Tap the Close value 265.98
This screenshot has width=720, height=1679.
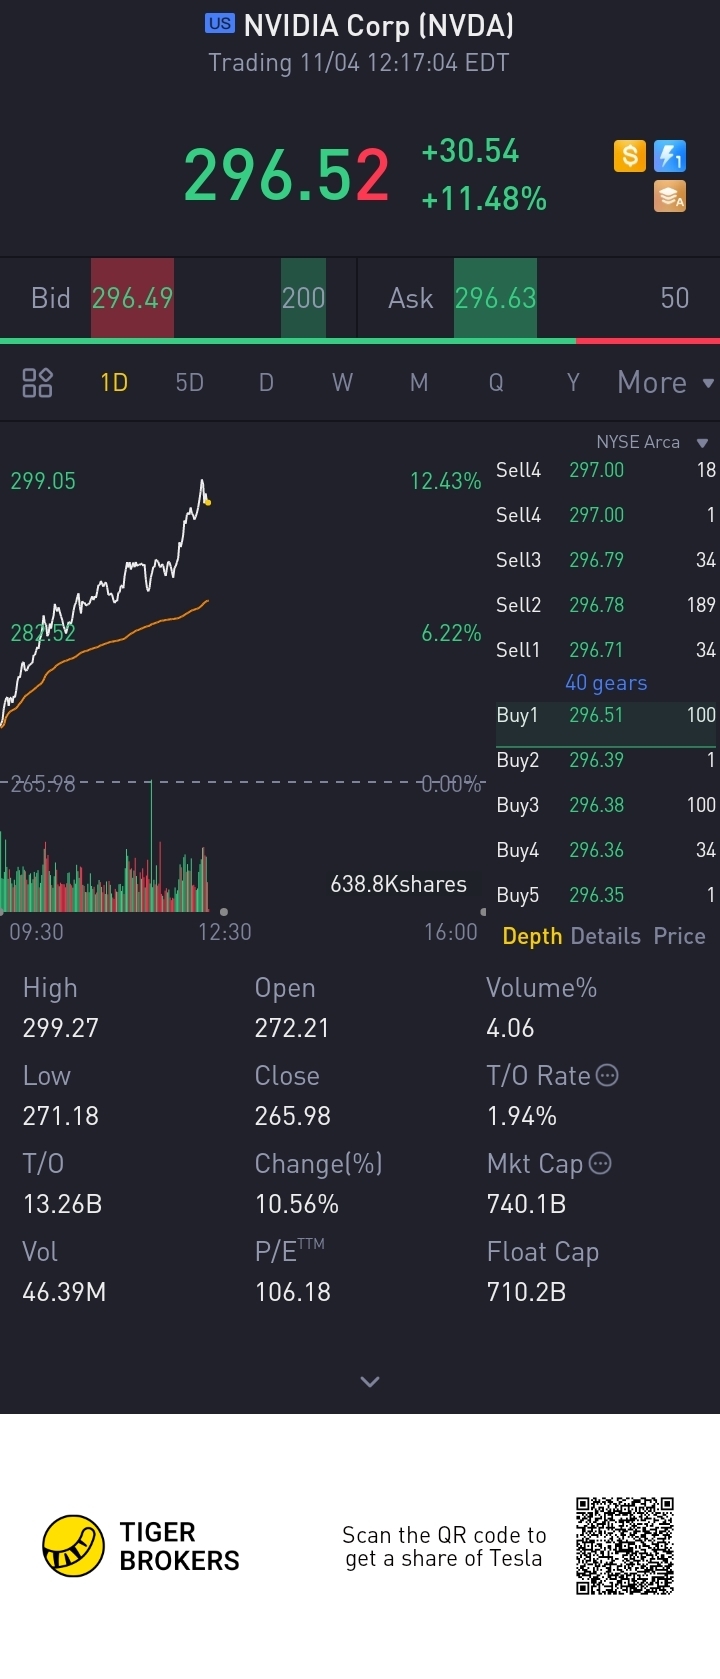(293, 1116)
